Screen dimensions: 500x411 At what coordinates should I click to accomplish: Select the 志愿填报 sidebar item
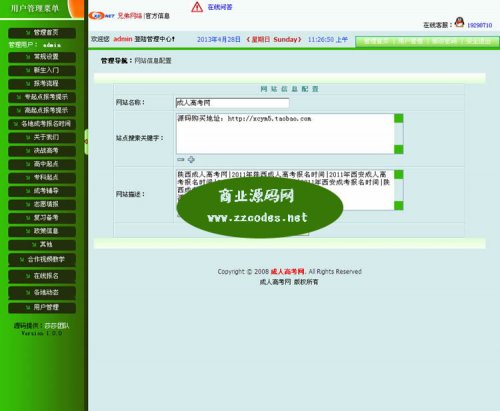pos(42,204)
